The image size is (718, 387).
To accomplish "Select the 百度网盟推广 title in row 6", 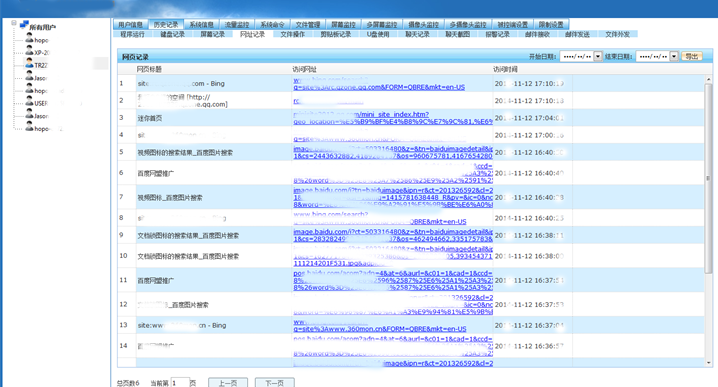I will click(156, 174).
